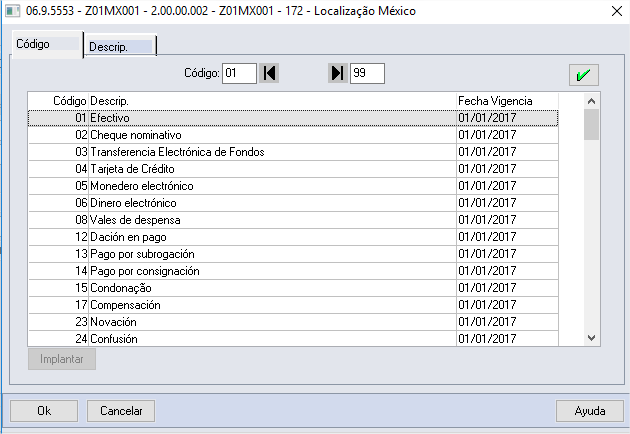Click the Ok button
The image size is (630, 434).
[x=44, y=411]
